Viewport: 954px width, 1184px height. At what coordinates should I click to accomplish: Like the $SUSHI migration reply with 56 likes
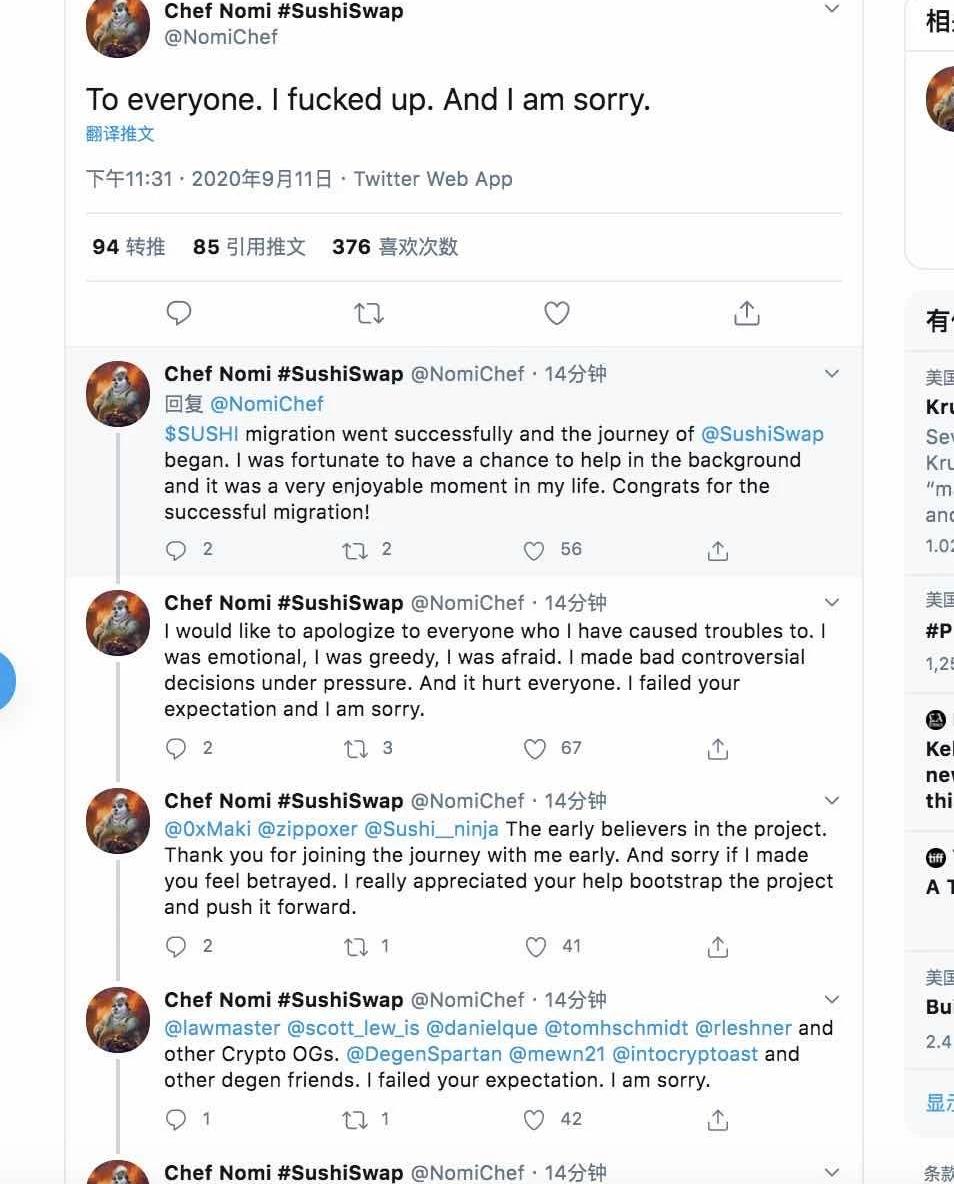coord(535,550)
